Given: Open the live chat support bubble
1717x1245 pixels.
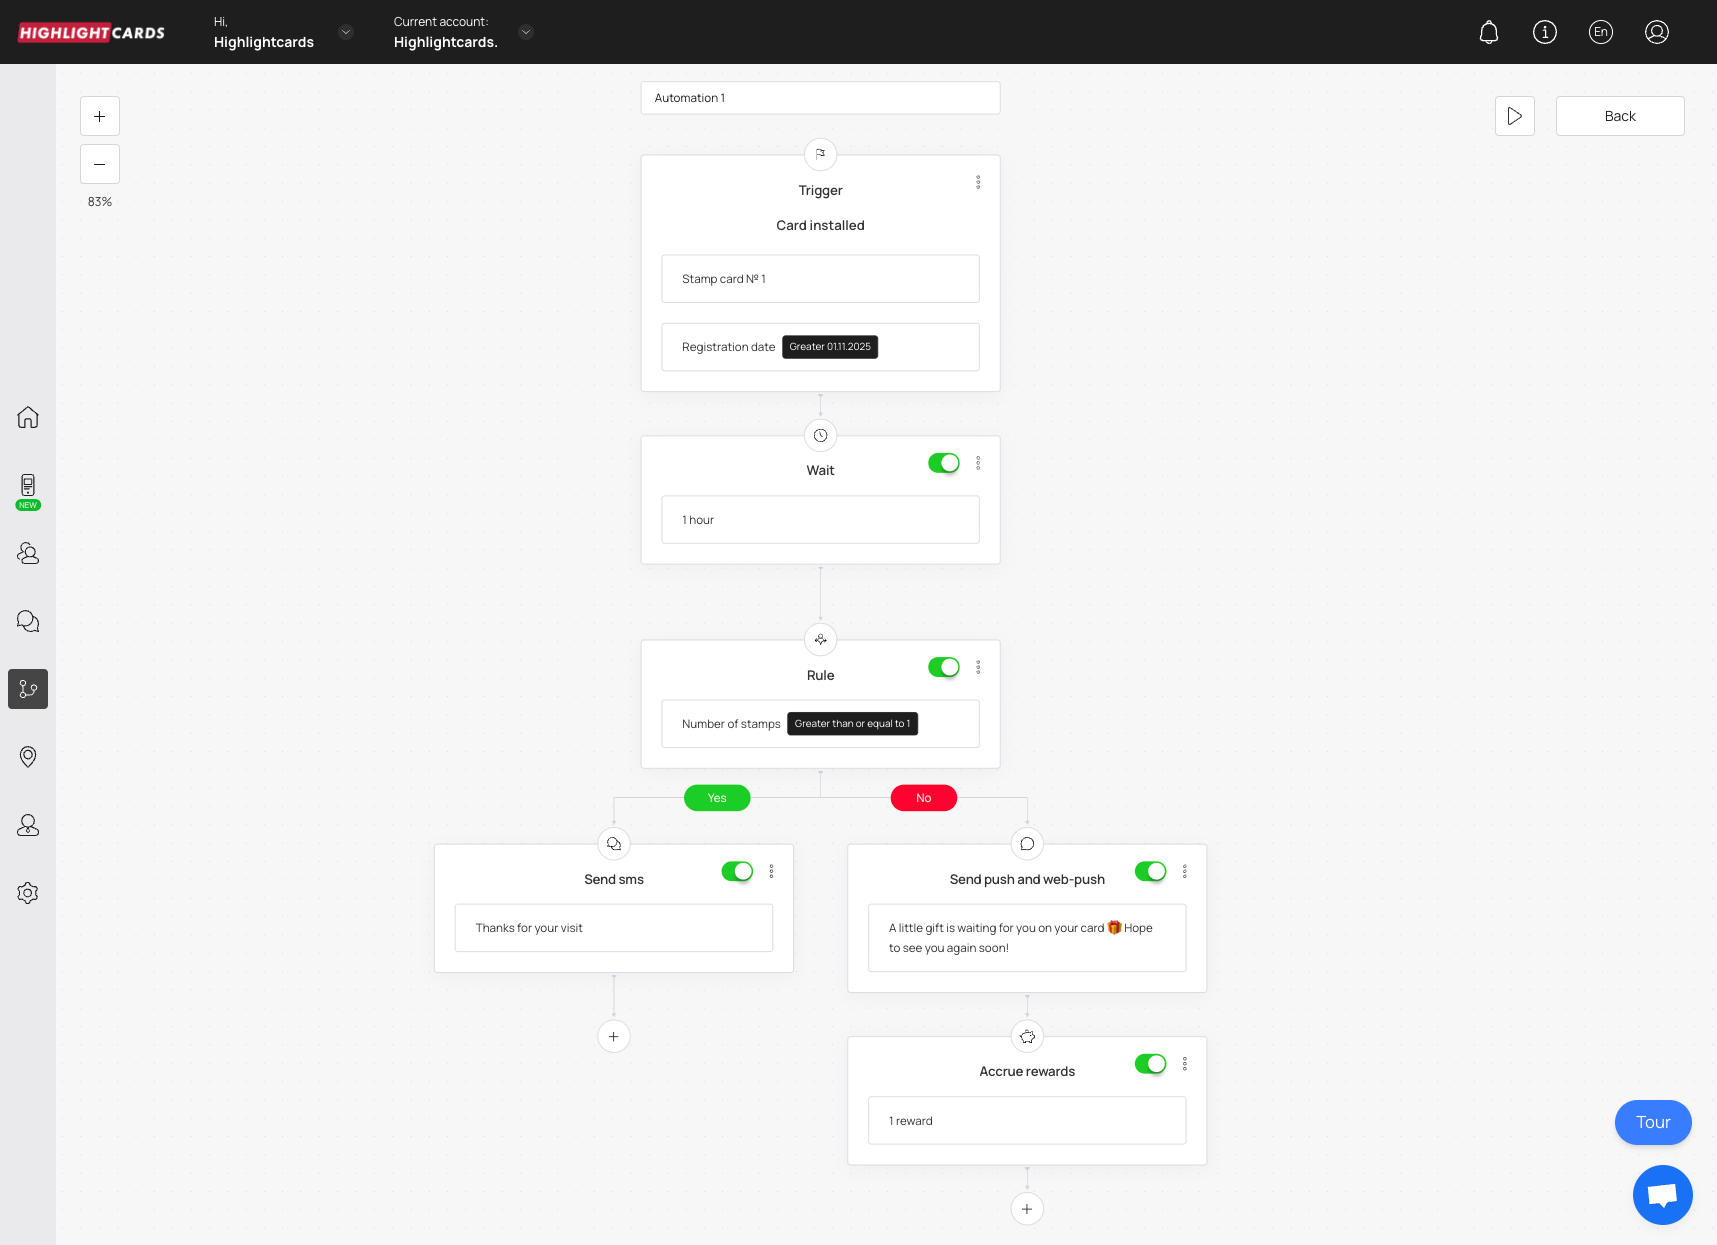Looking at the screenshot, I should pos(1662,1194).
